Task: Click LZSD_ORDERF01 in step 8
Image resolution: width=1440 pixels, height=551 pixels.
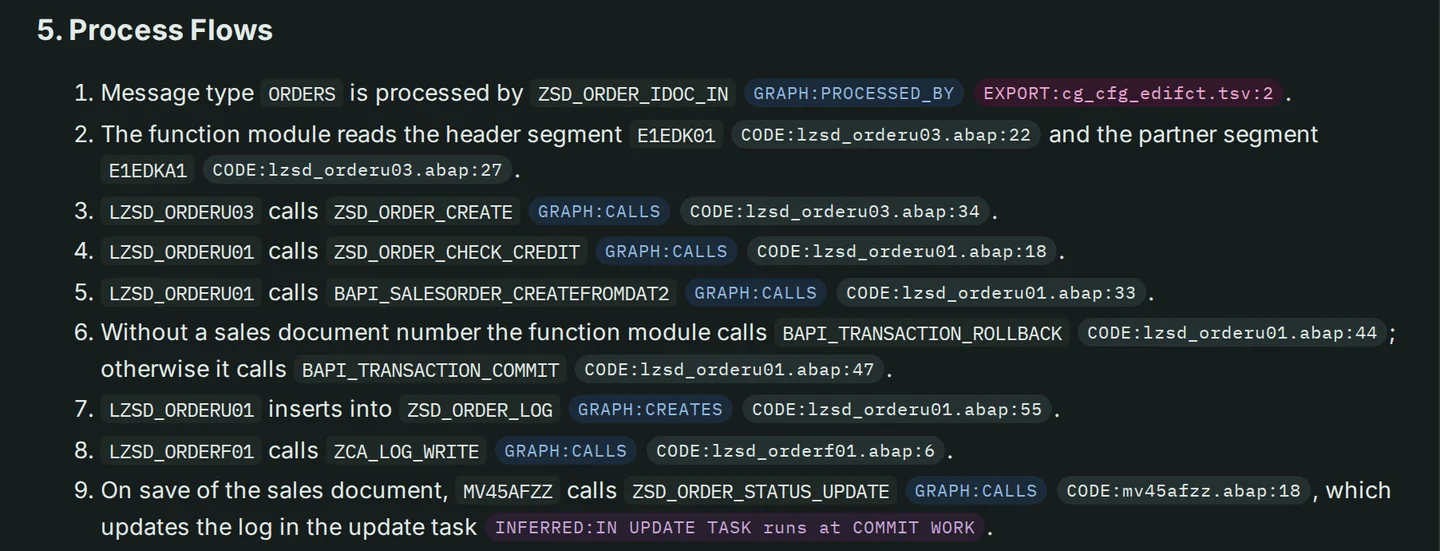Action: pyautogui.click(x=181, y=451)
